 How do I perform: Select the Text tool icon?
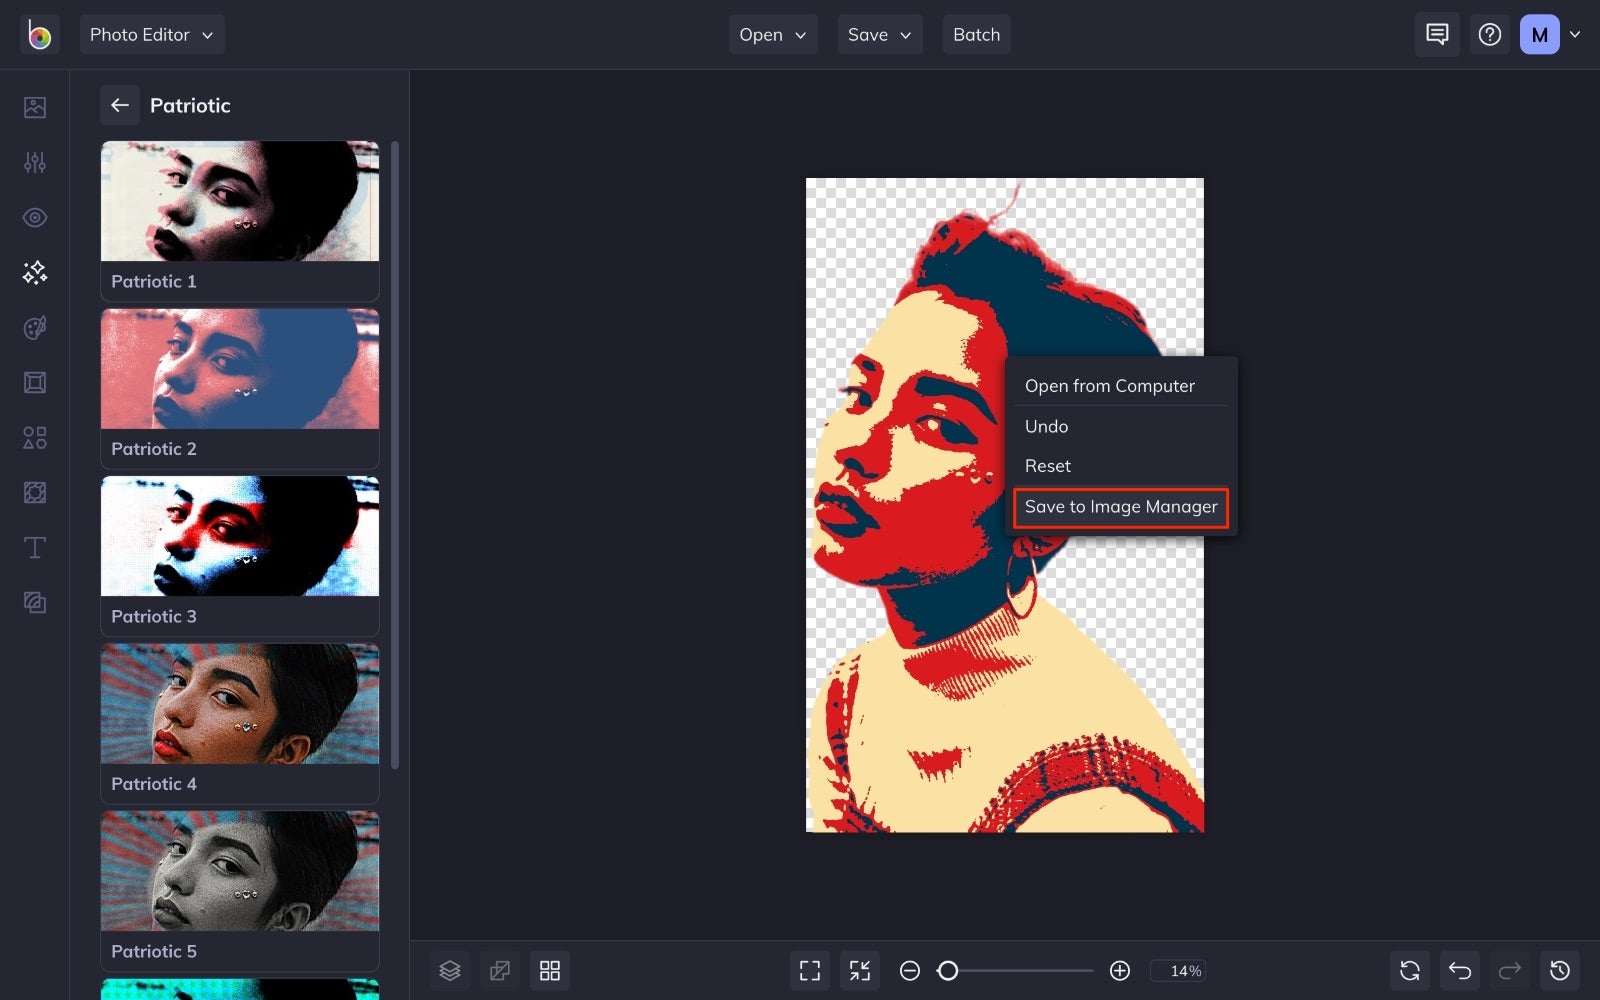coord(35,547)
